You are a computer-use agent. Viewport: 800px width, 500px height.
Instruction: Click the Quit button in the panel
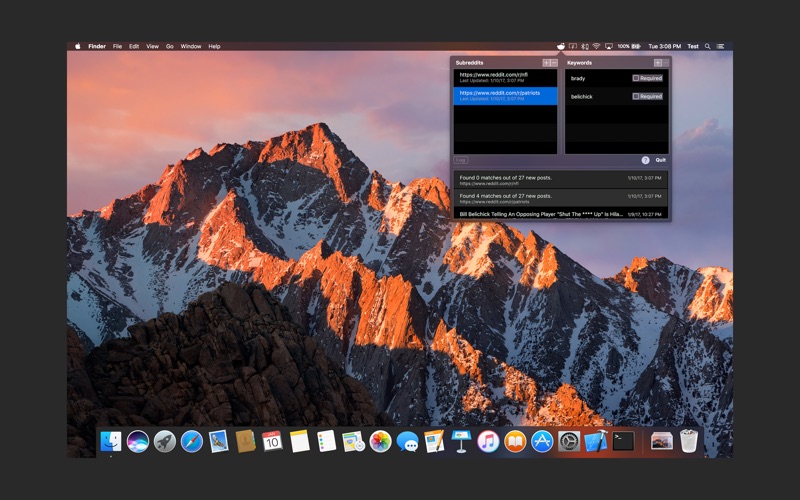click(660, 160)
